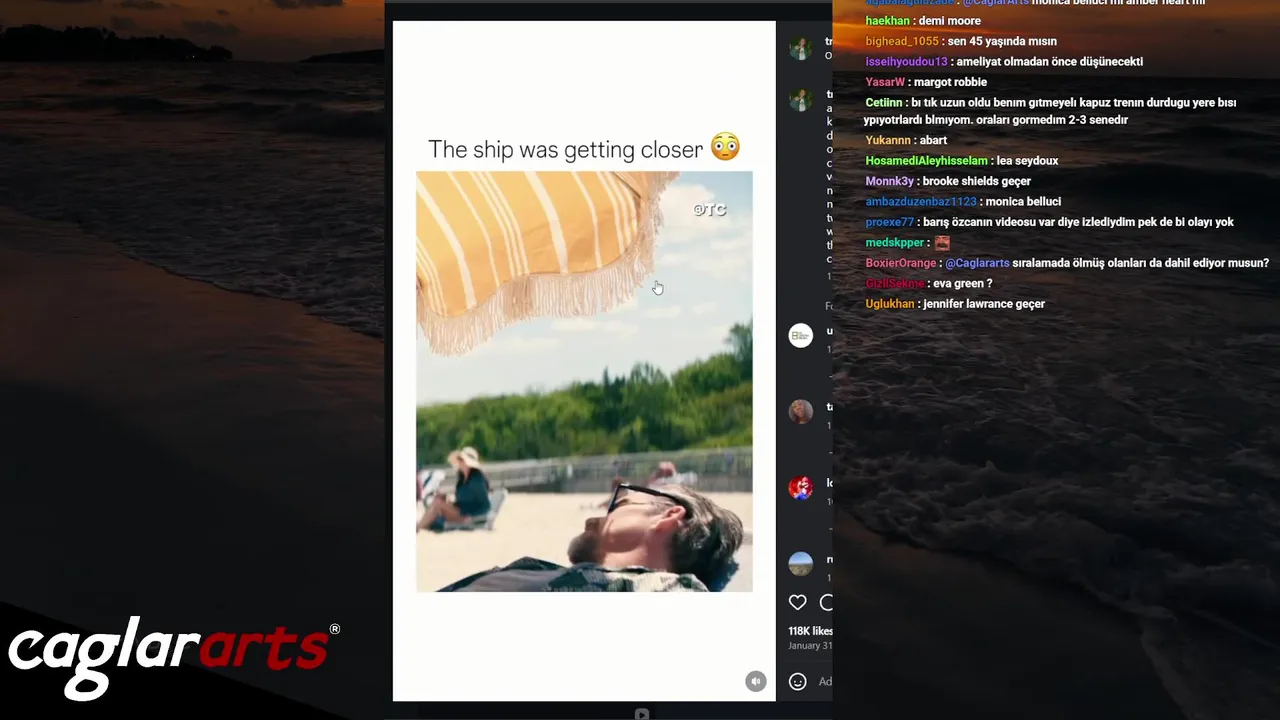The height and width of the screenshot is (720, 1280).
Task: Mute the Instagram video with the speaker icon
Action: coord(756,681)
